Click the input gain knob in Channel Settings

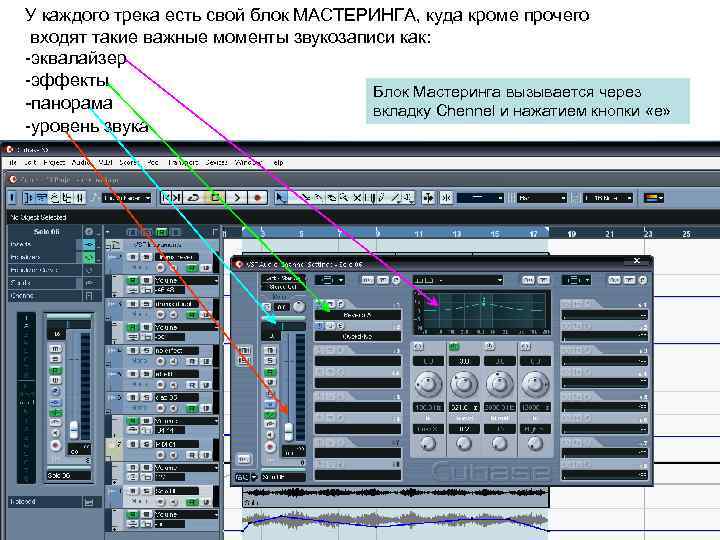[298, 306]
